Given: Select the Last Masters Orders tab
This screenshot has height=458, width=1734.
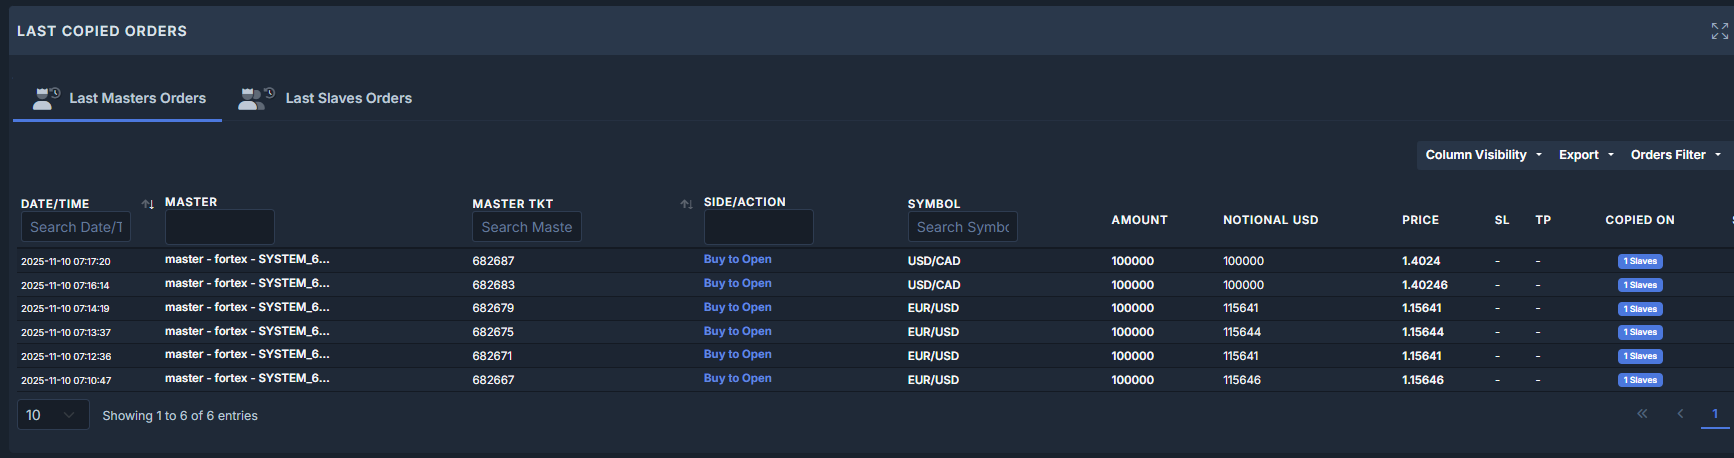Looking at the screenshot, I should pyautogui.click(x=137, y=98).
